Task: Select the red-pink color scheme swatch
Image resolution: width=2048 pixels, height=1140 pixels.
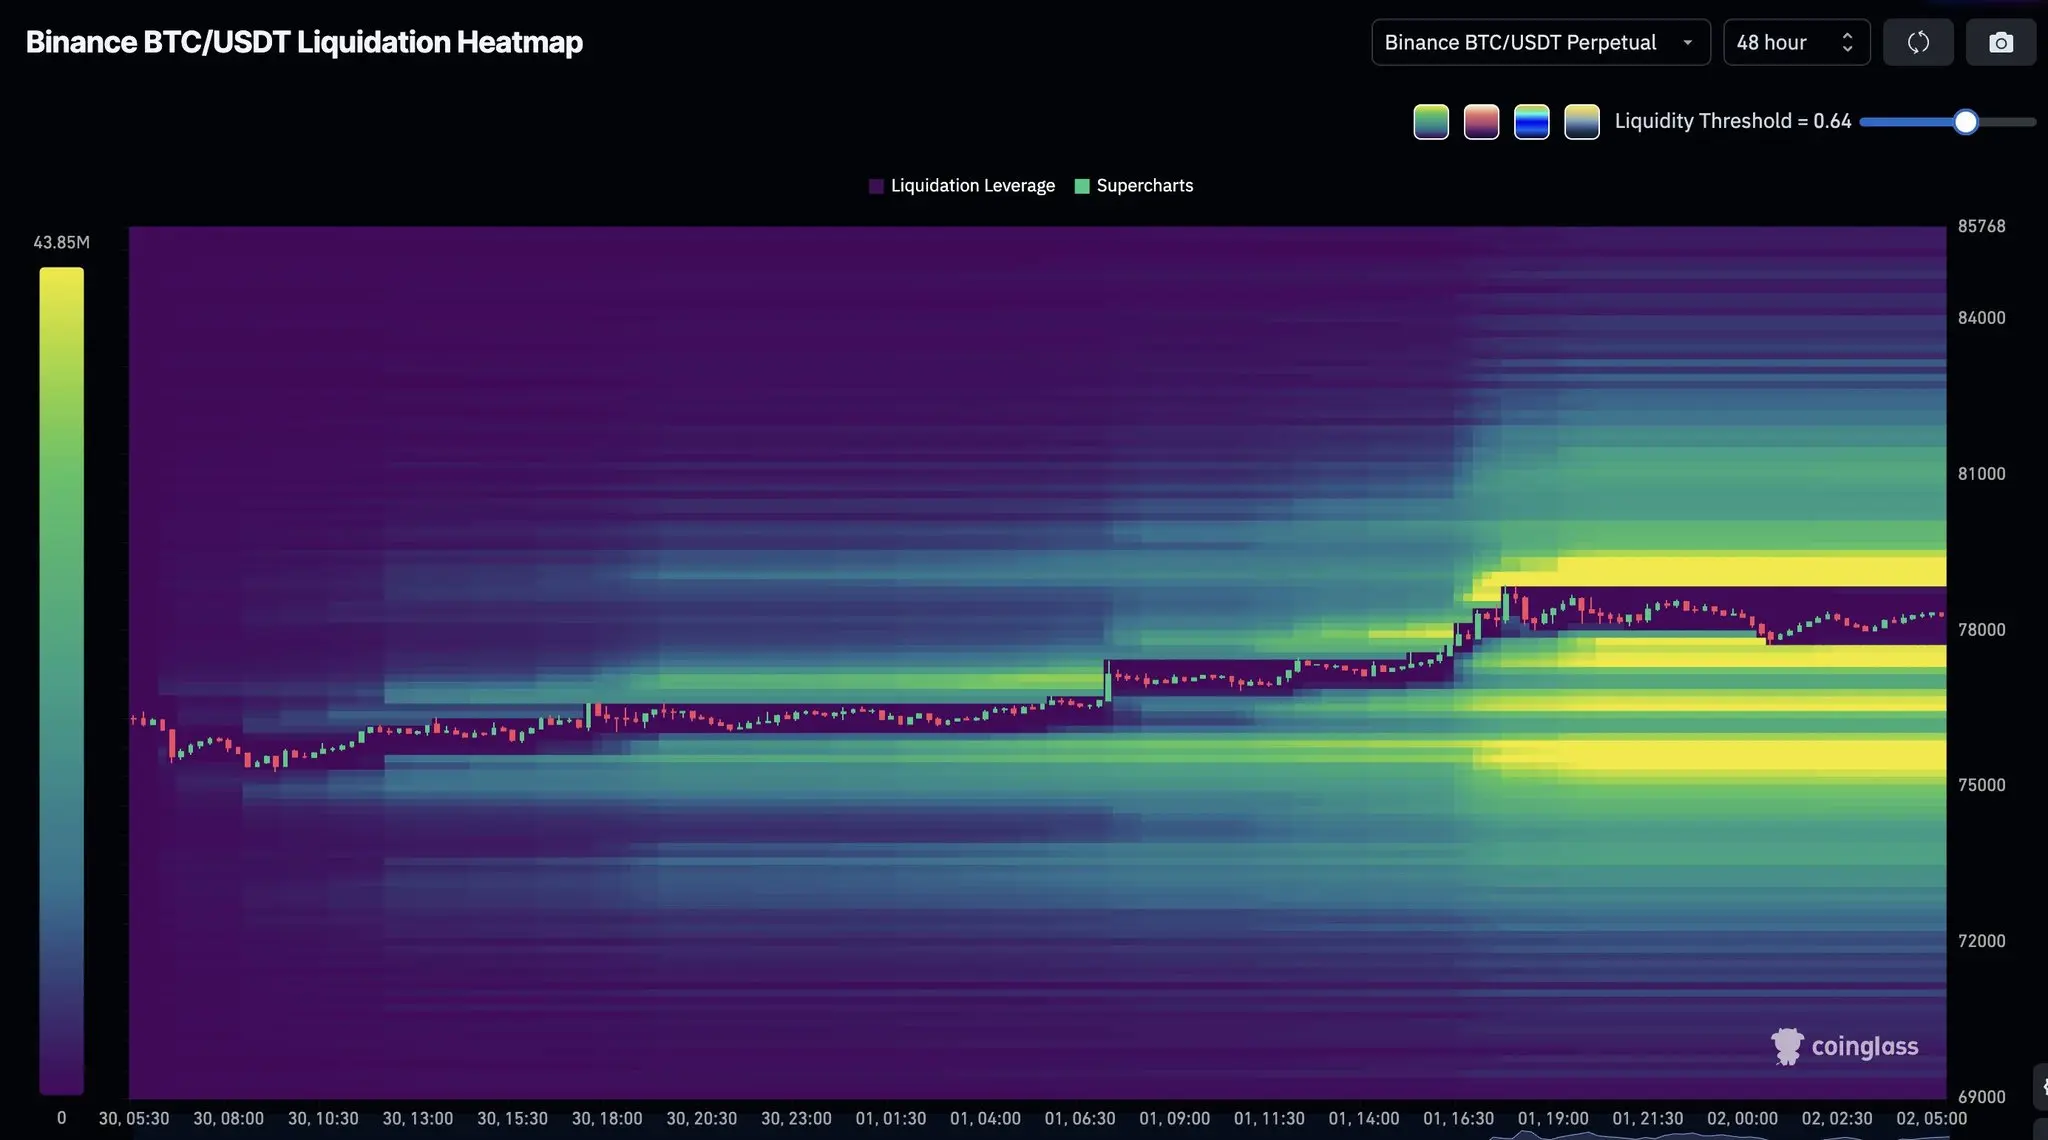Action: pyautogui.click(x=1481, y=122)
